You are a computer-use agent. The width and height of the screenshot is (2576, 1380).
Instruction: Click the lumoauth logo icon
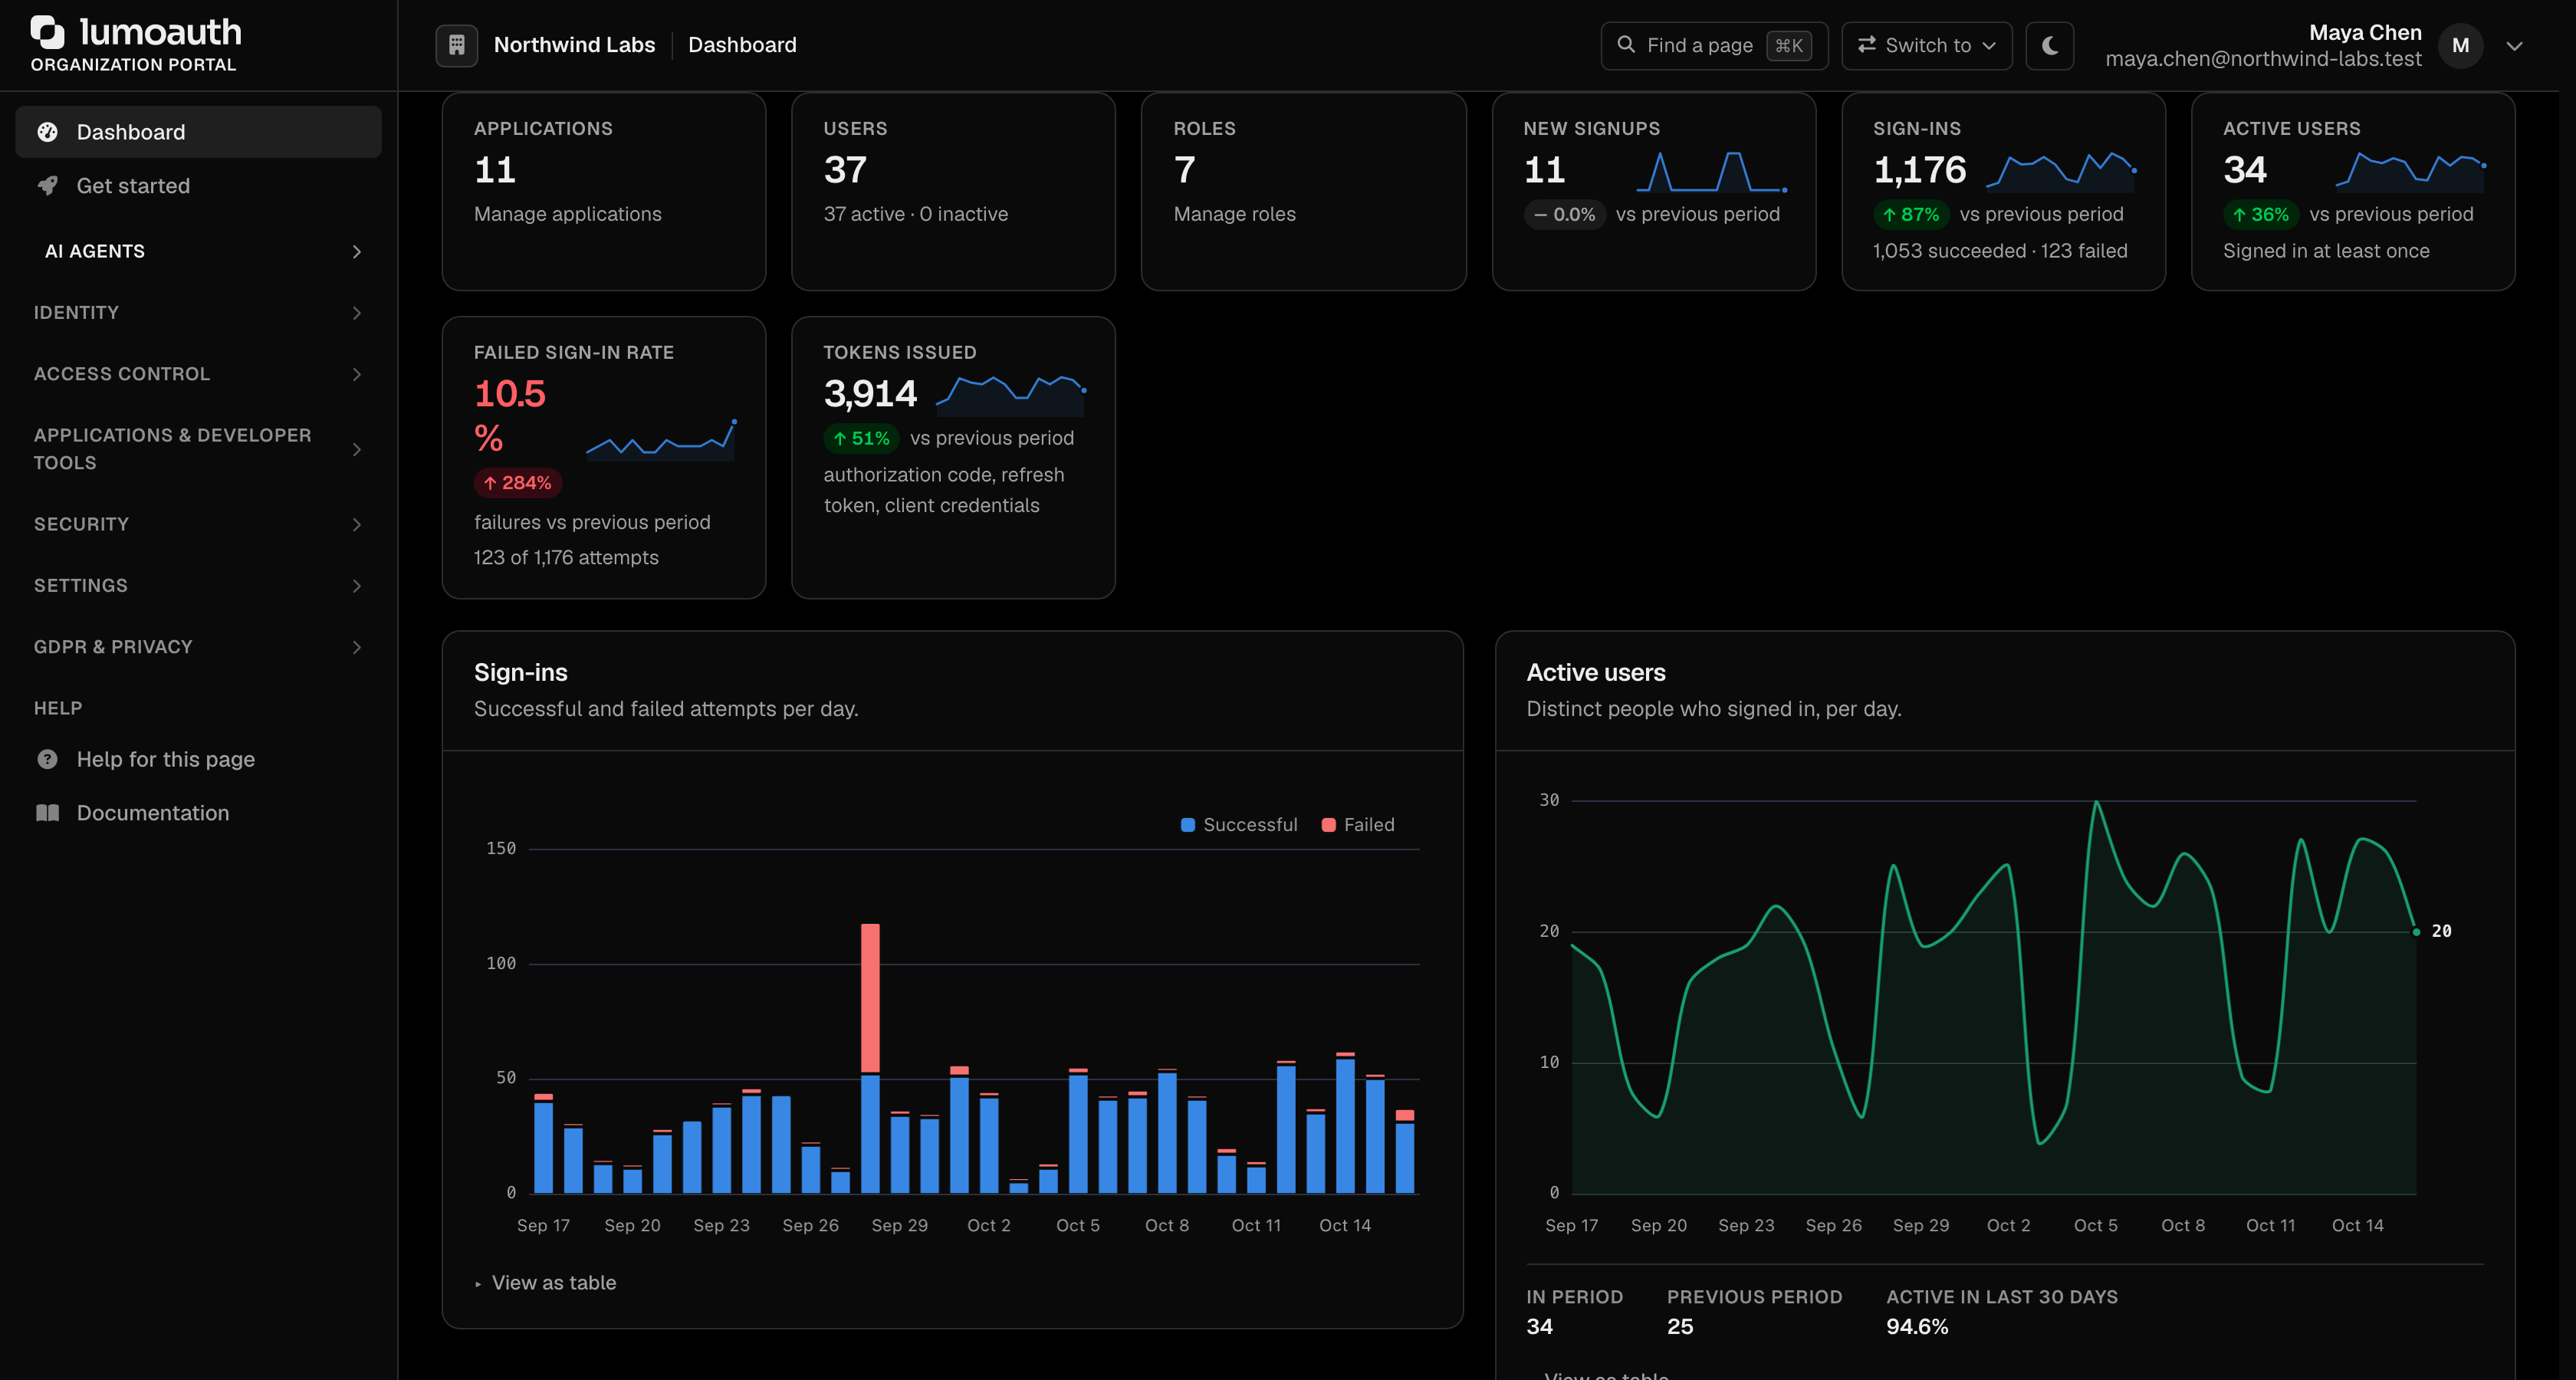pyautogui.click(x=48, y=32)
